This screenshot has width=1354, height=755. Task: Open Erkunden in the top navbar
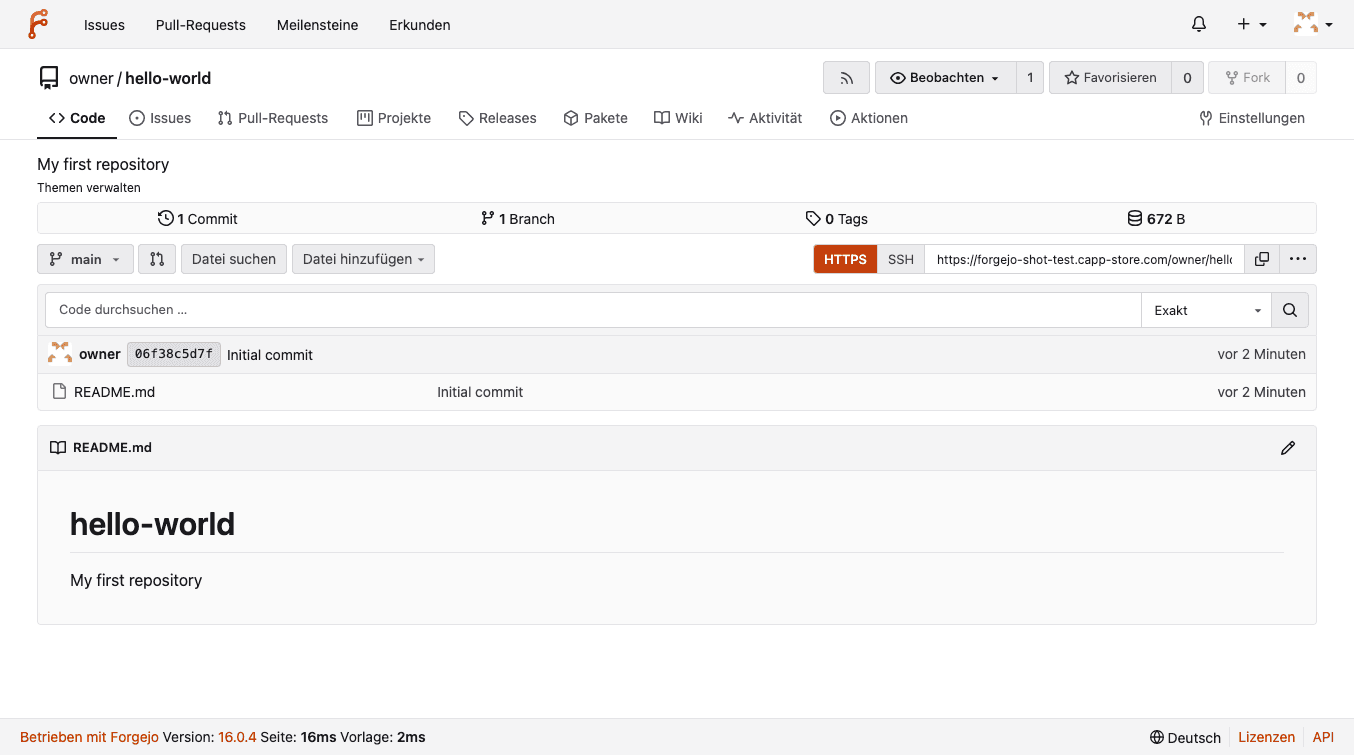tap(420, 25)
